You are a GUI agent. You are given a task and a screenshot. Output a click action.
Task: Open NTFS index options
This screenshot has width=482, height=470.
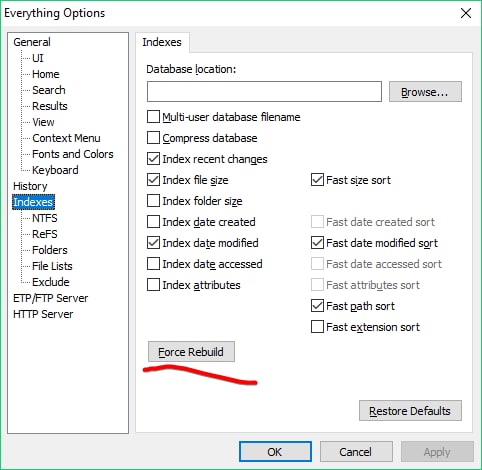(x=45, y=218)
